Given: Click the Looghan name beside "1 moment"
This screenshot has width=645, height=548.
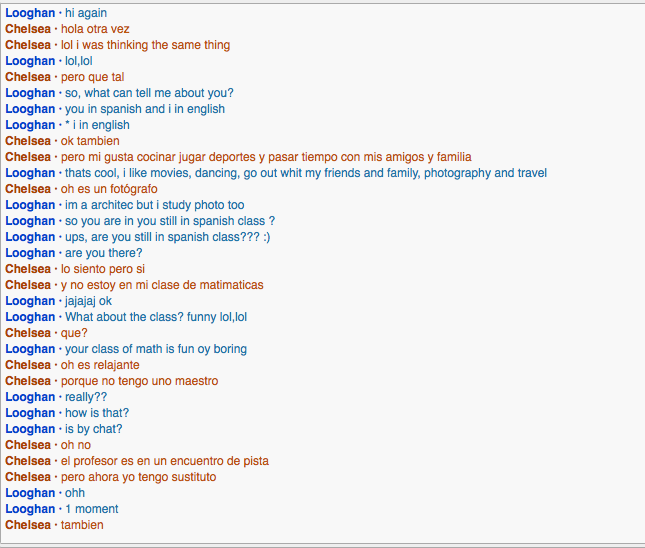Looking at the screenshot, I should click(30, 509).
